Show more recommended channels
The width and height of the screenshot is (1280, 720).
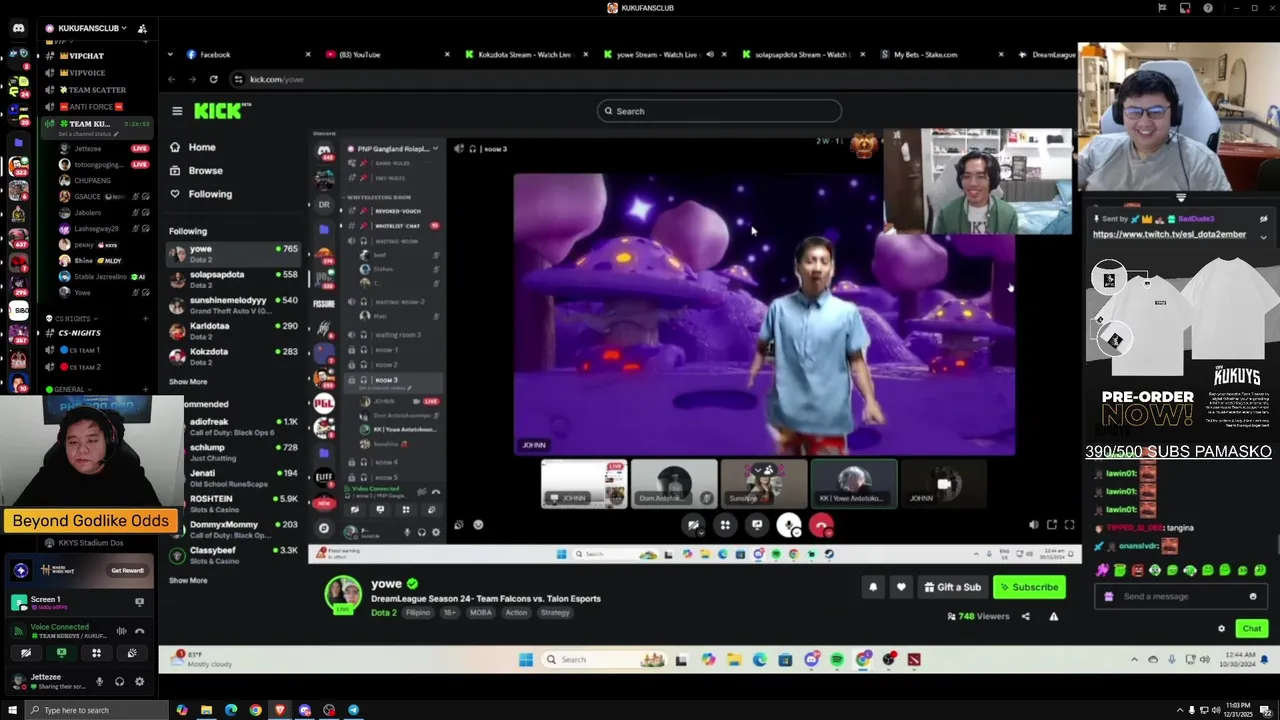188,580
